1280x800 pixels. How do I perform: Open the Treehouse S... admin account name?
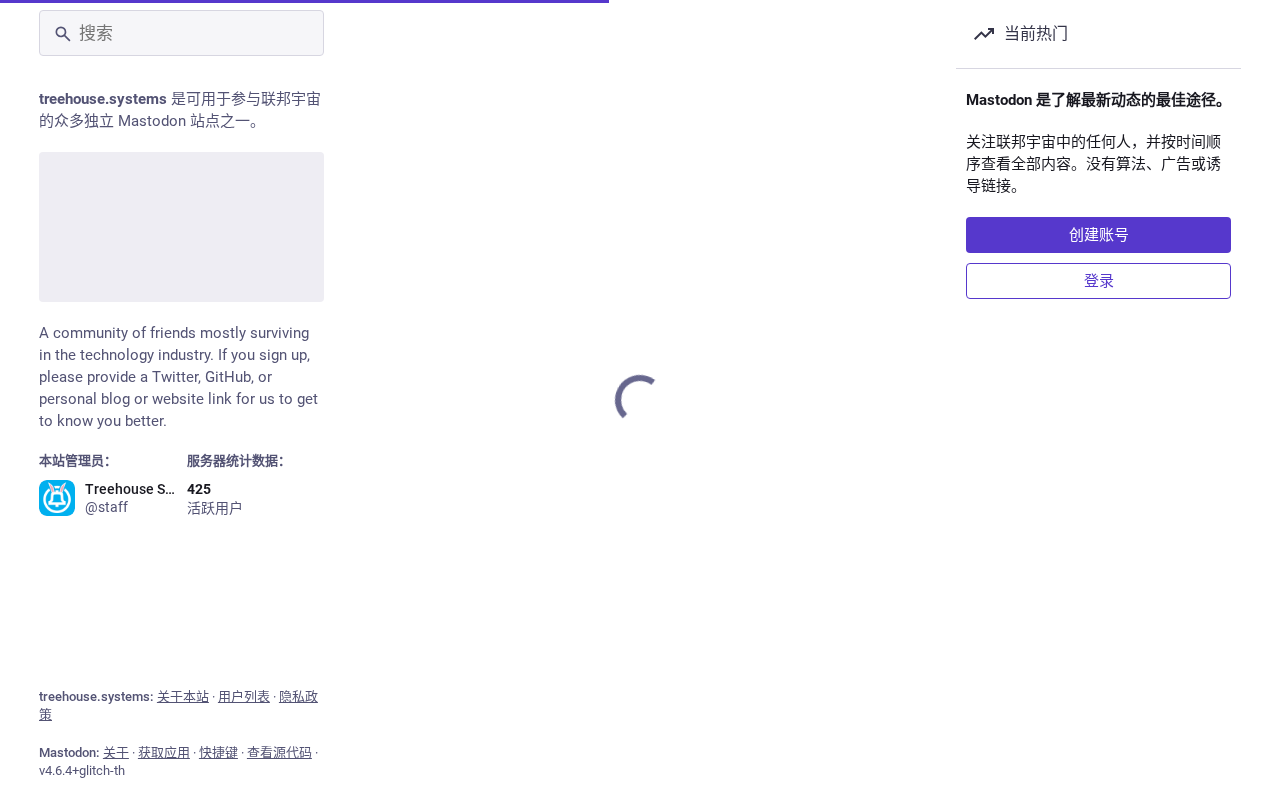[x=130, y=489]
